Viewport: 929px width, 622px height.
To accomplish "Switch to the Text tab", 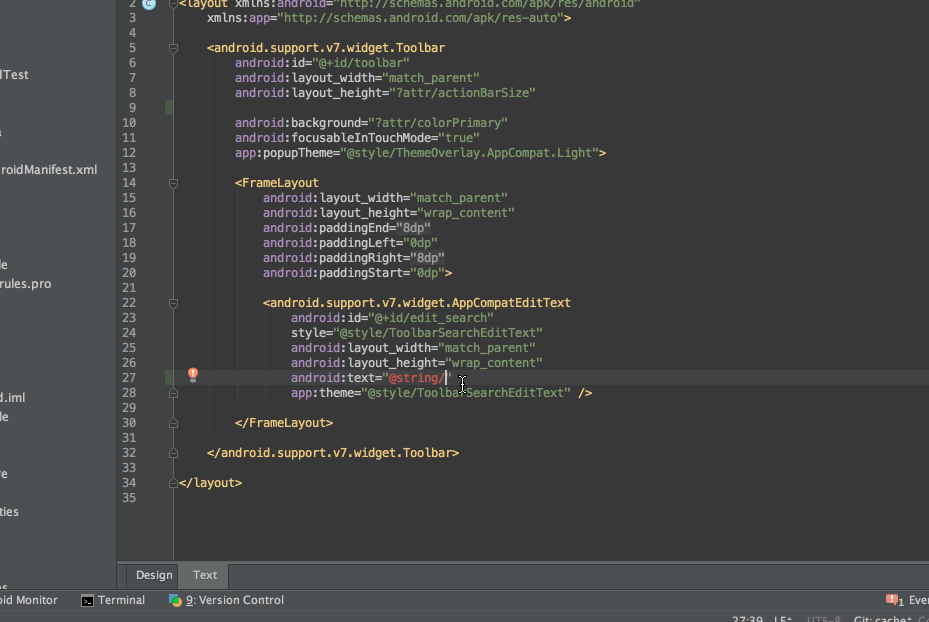I will pyautogui.click(x=204, y=575).
